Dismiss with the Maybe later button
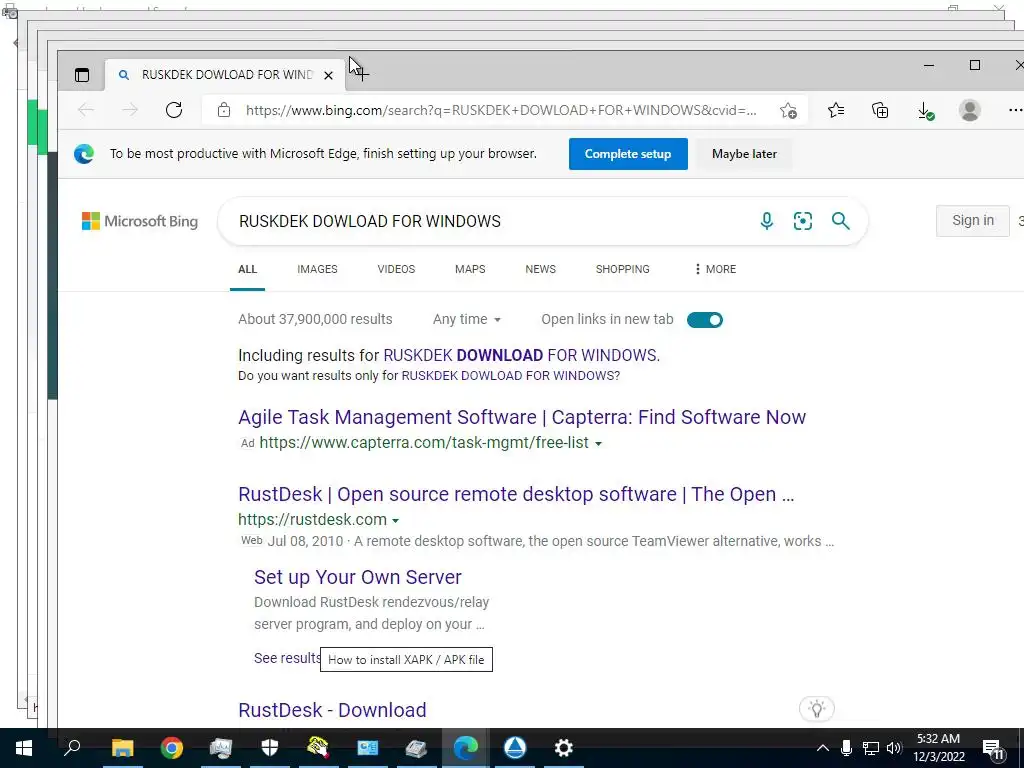1024x768 pixels. point(744,154)
